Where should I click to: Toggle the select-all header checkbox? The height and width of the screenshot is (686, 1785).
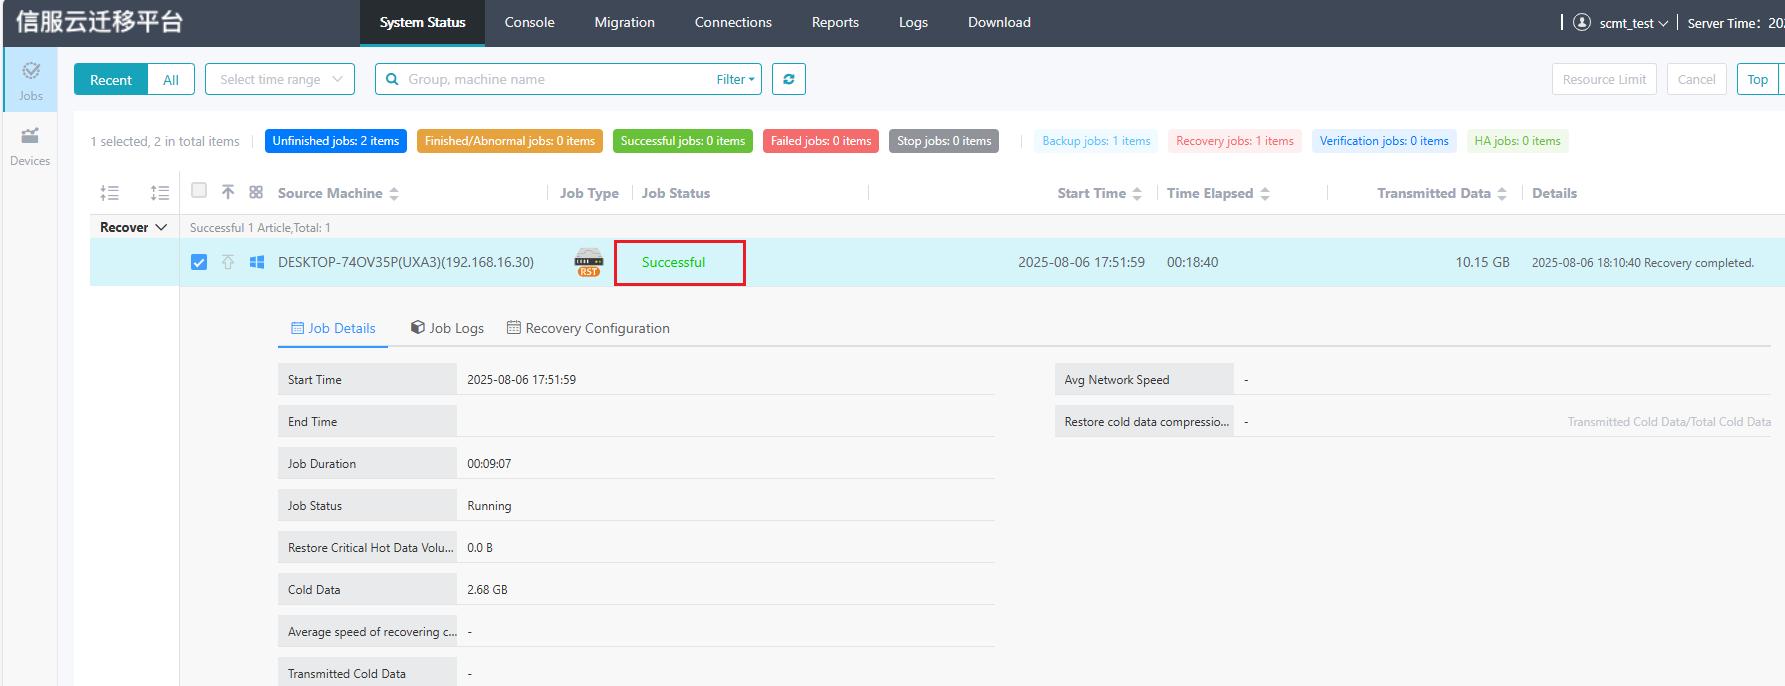[x=199, y=191]
